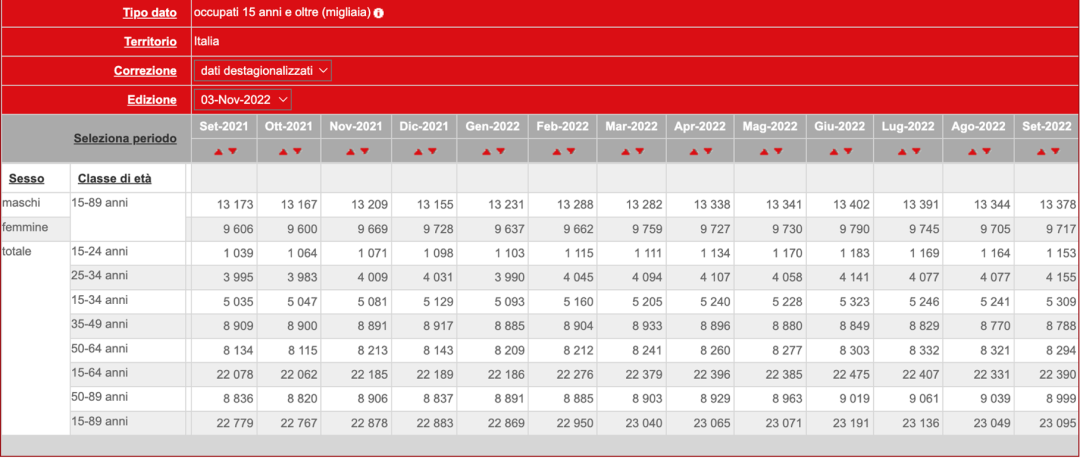The height and width of the screenshot is (458, 1080).
Task: Sort Apr-2022 column ascending with up arrow
Action: [694, 152]
